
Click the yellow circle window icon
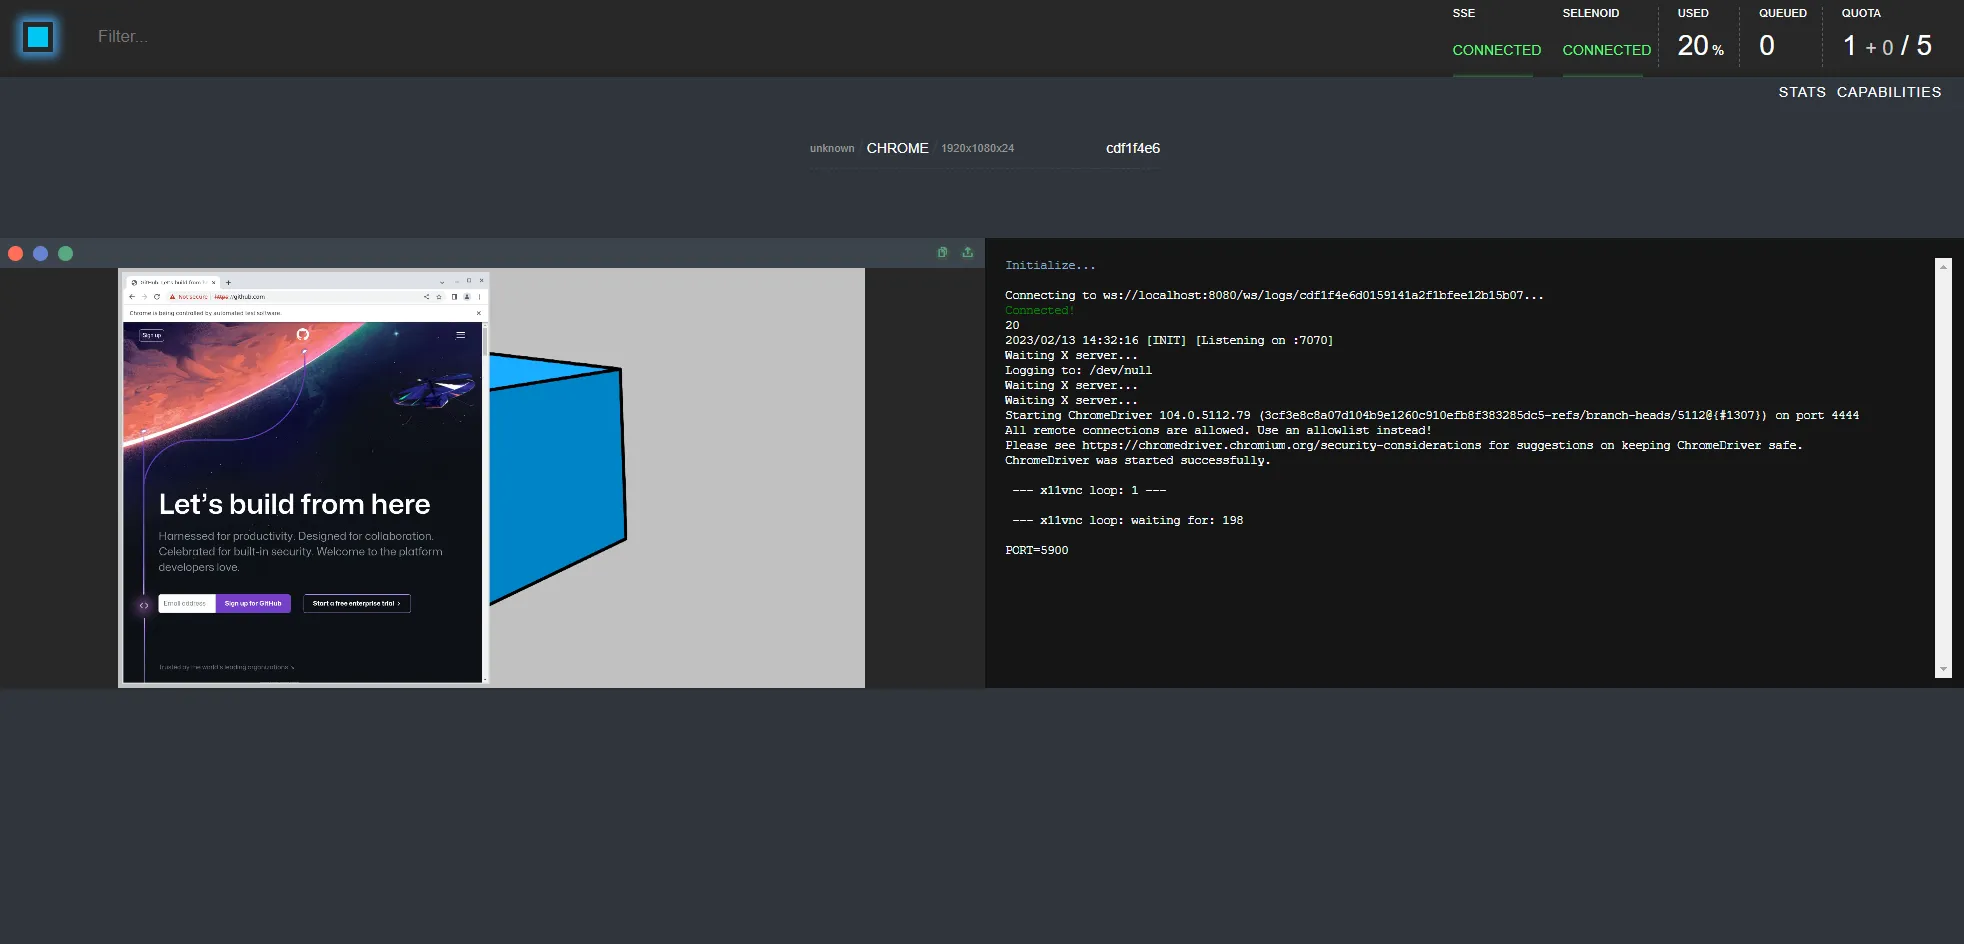pyautogui.click(x=40, y=253)
